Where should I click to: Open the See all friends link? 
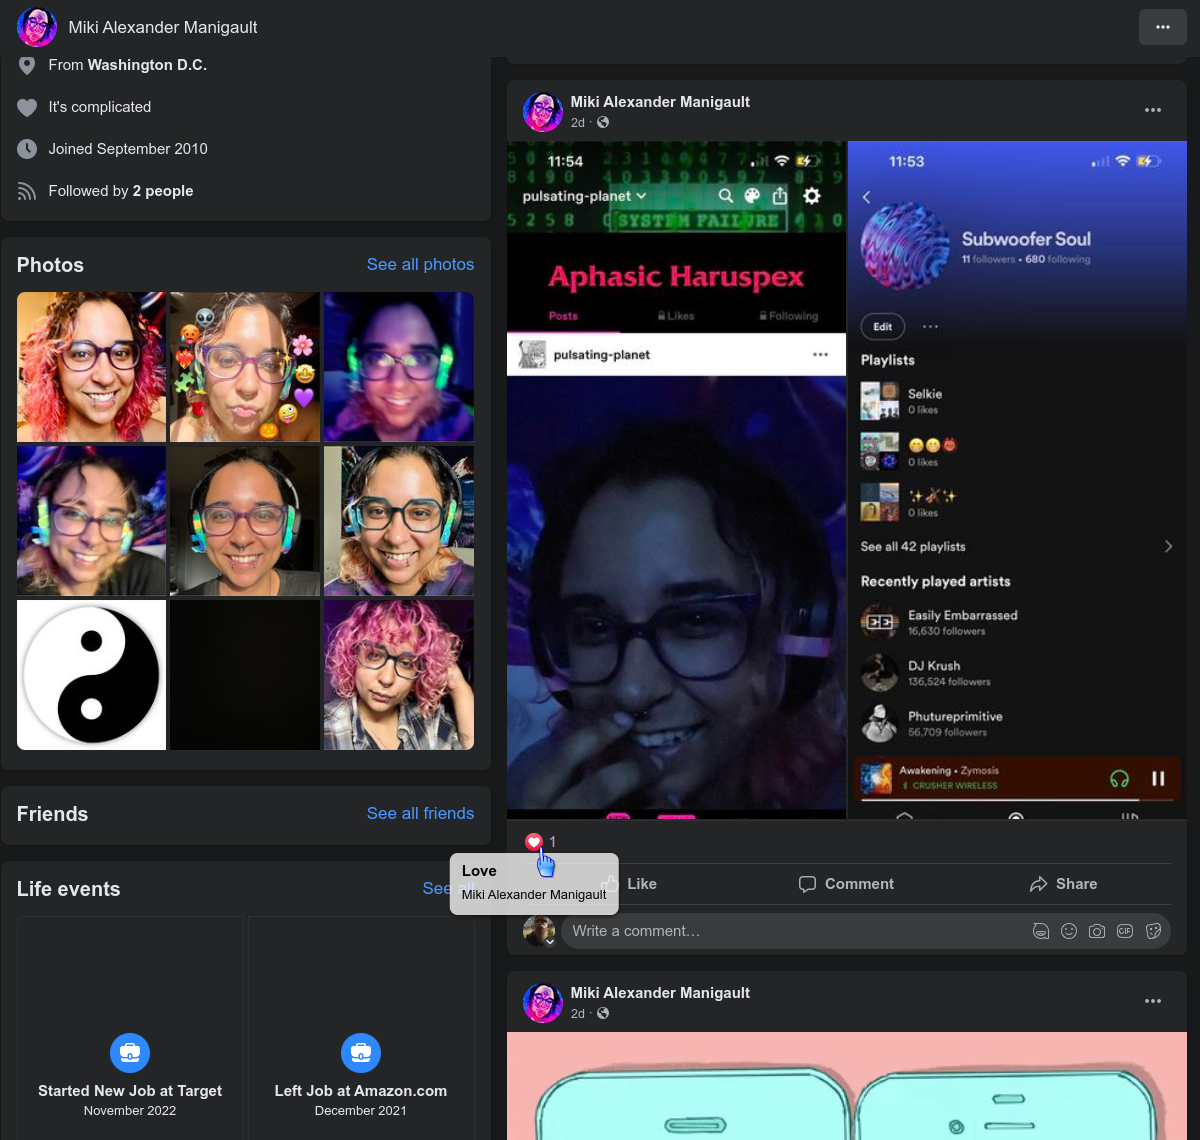(x=420, y=814)
